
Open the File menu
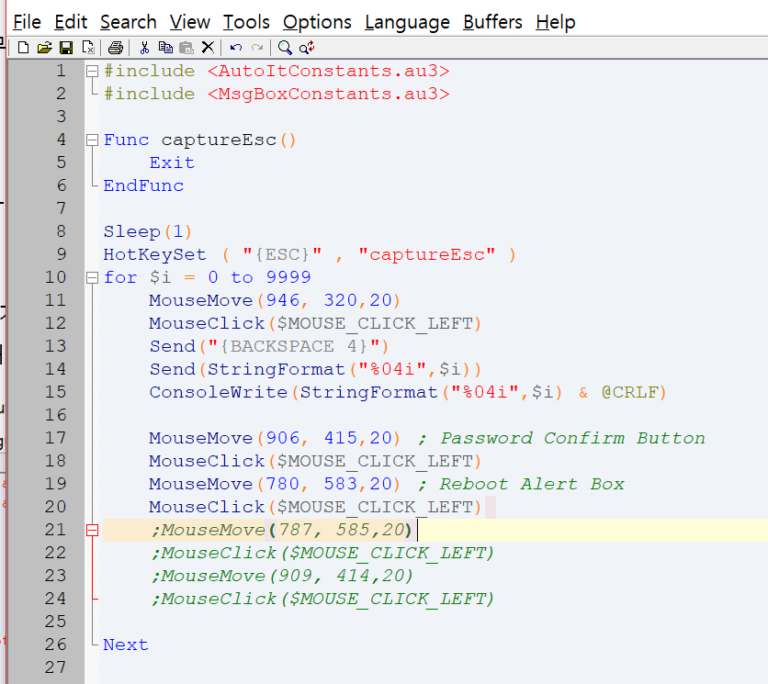click(27, 22)
